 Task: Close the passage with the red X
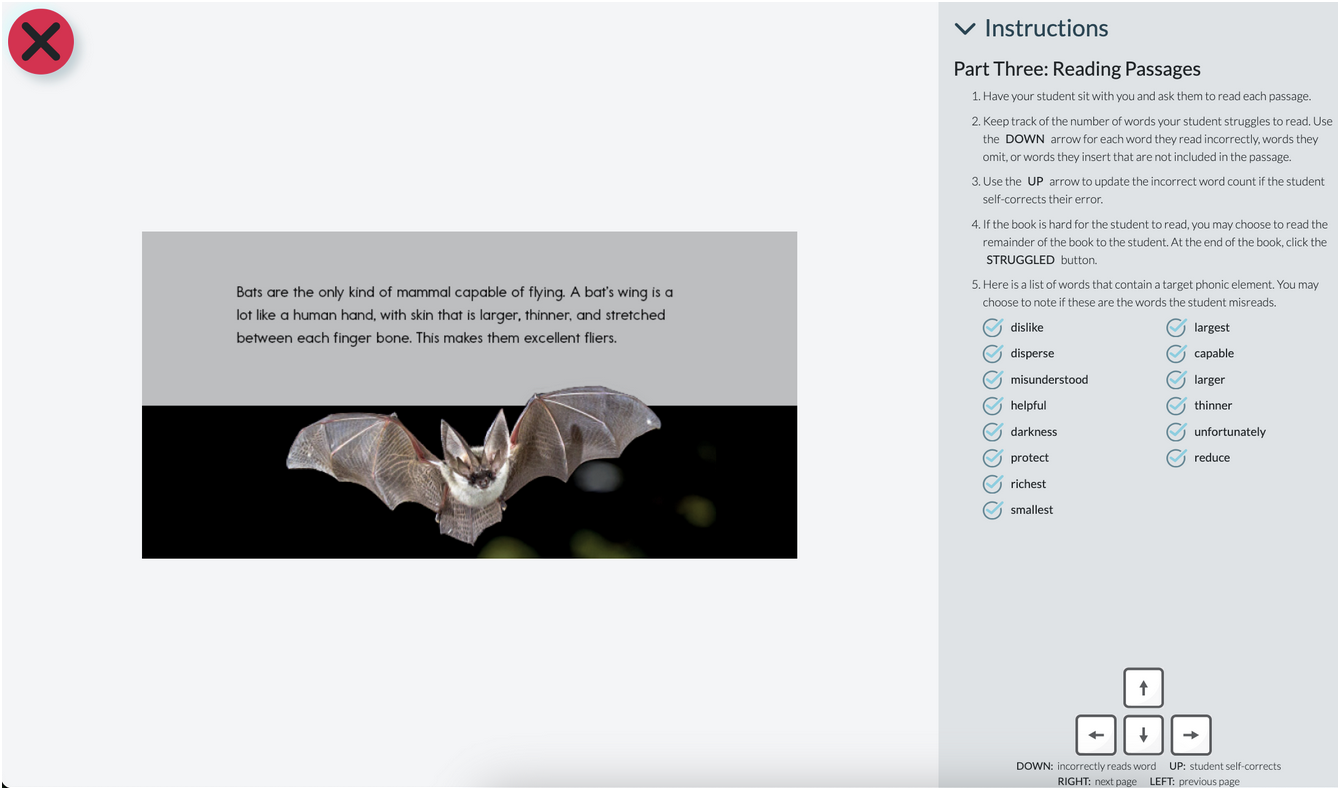point(41,42)
